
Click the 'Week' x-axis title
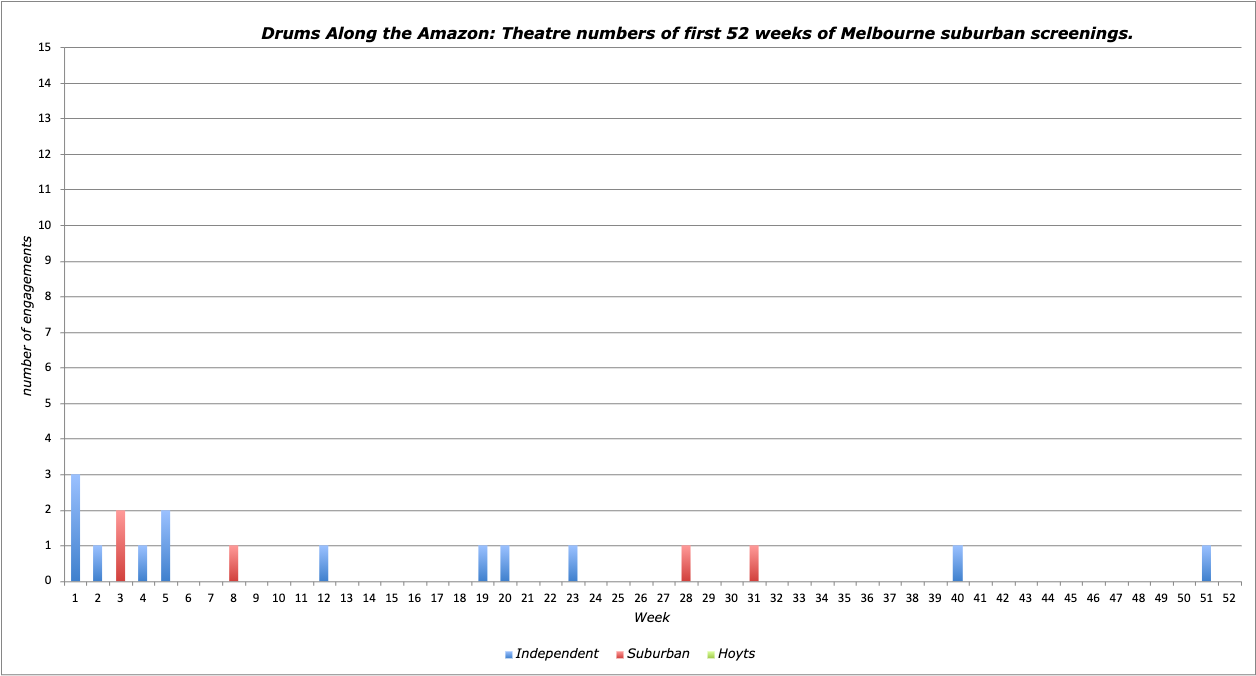click(x=652, y=617)
